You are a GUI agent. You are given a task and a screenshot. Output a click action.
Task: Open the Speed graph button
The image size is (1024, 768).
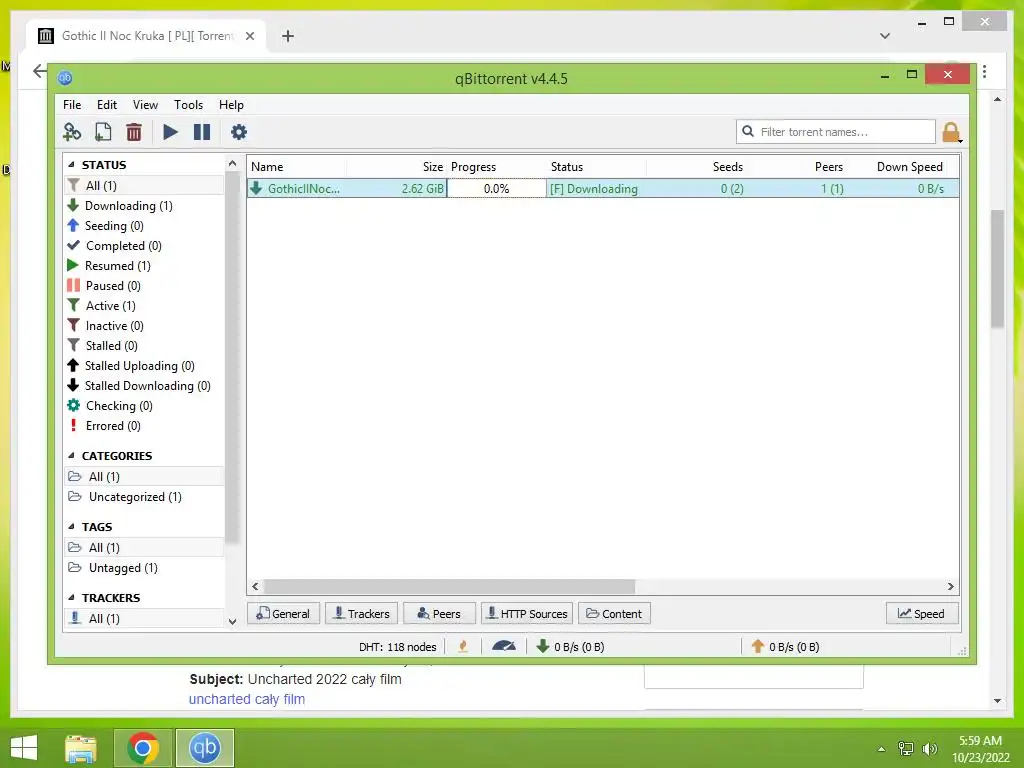click(922, 614)
